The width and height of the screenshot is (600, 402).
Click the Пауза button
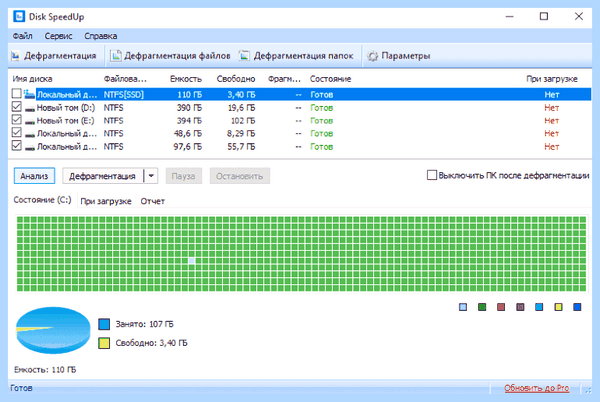183,176
